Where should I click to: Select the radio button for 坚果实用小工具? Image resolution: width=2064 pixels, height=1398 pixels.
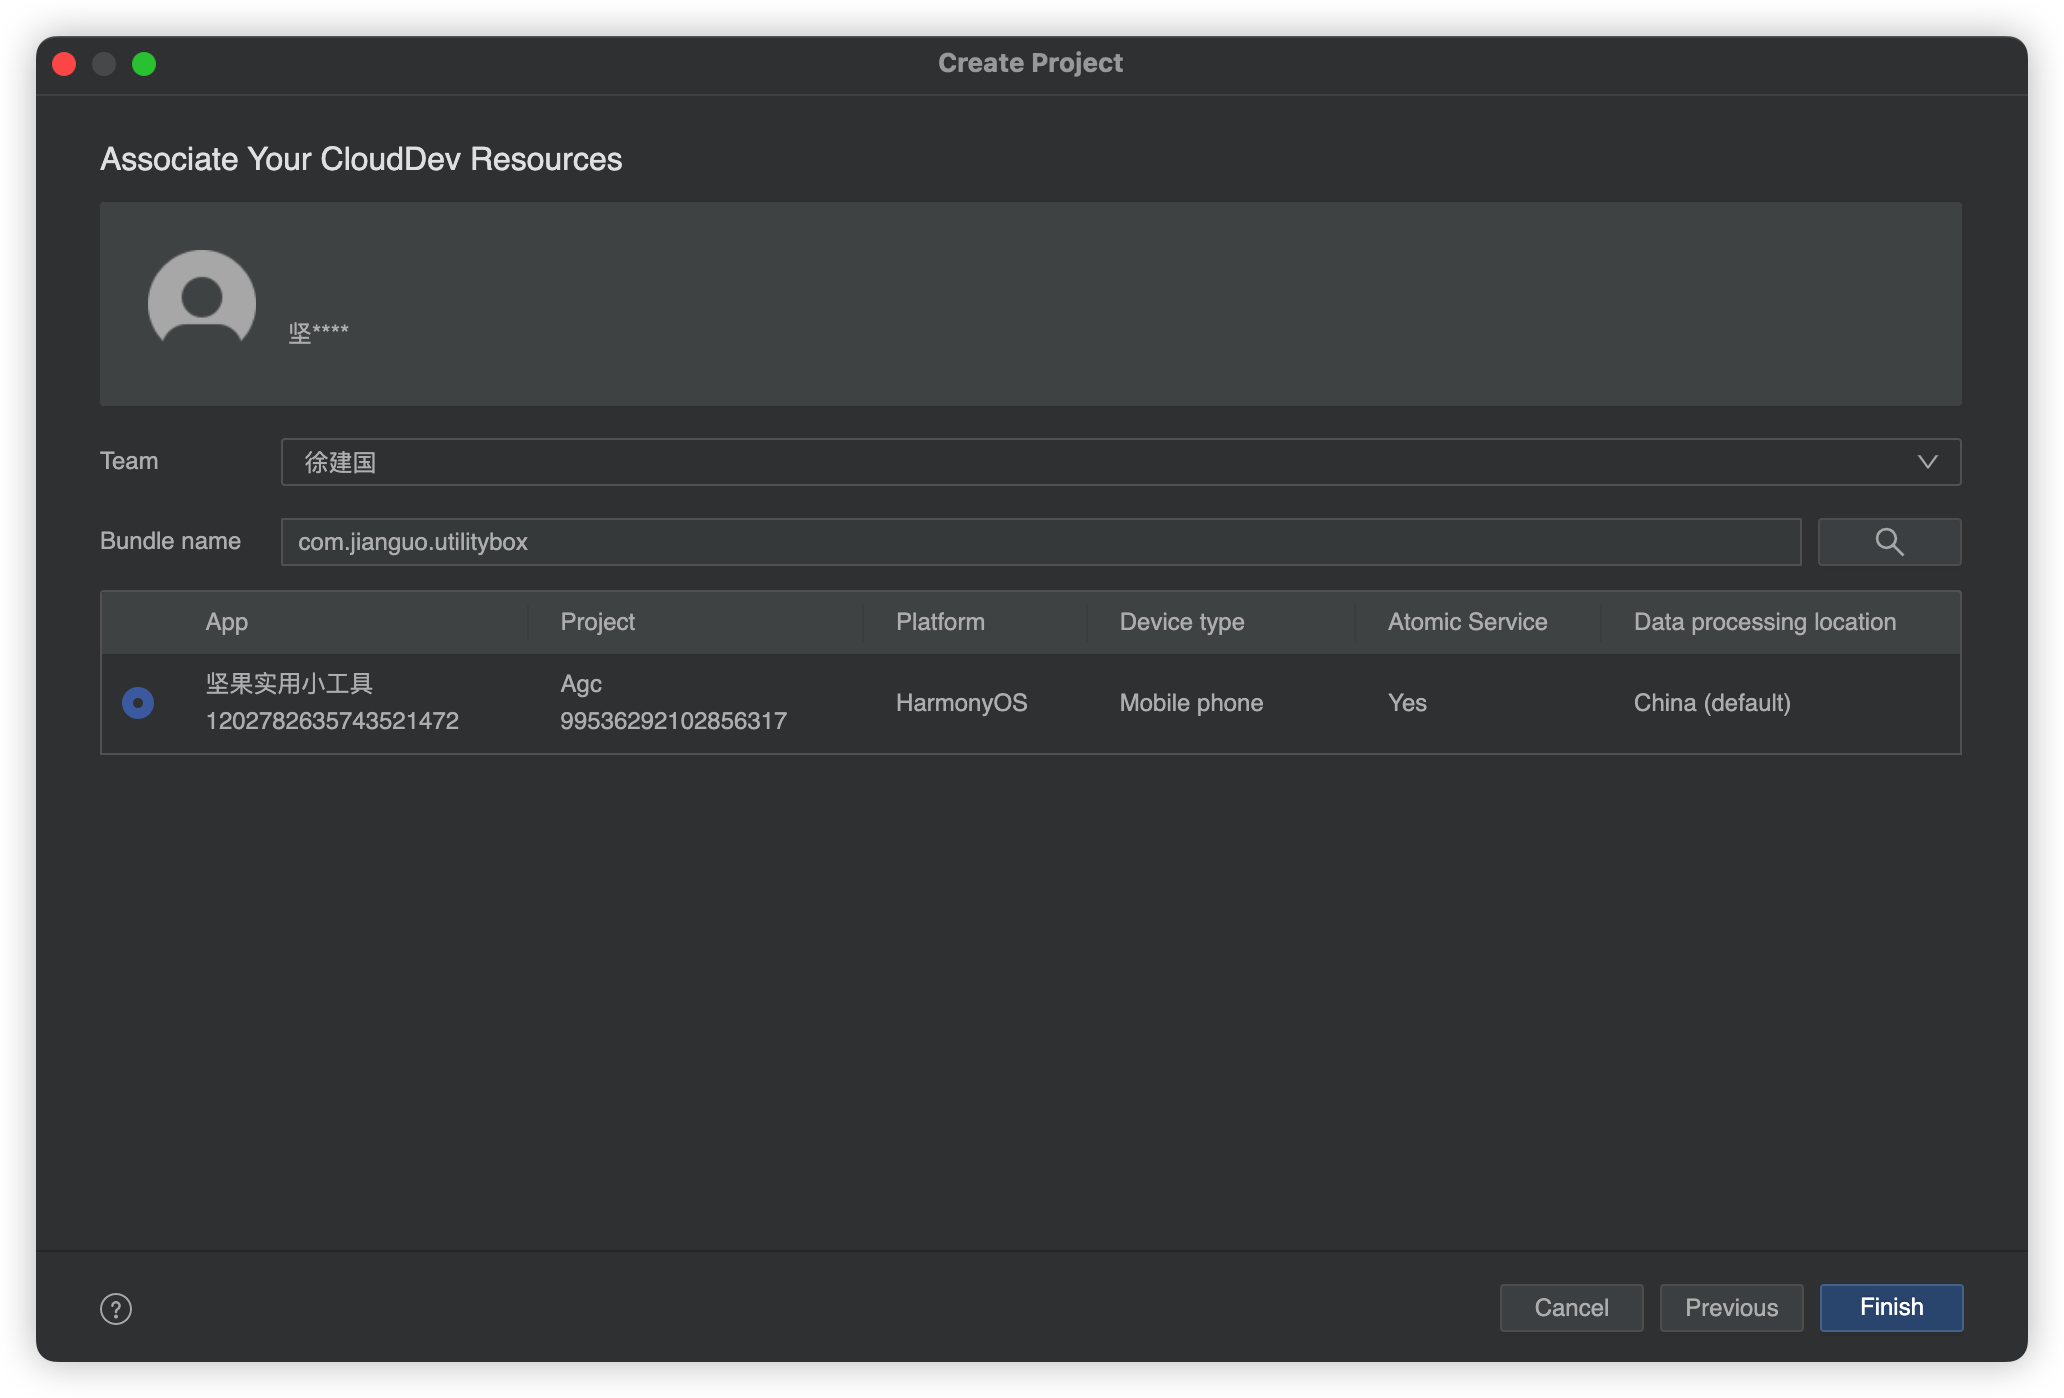tap(136, 701)
